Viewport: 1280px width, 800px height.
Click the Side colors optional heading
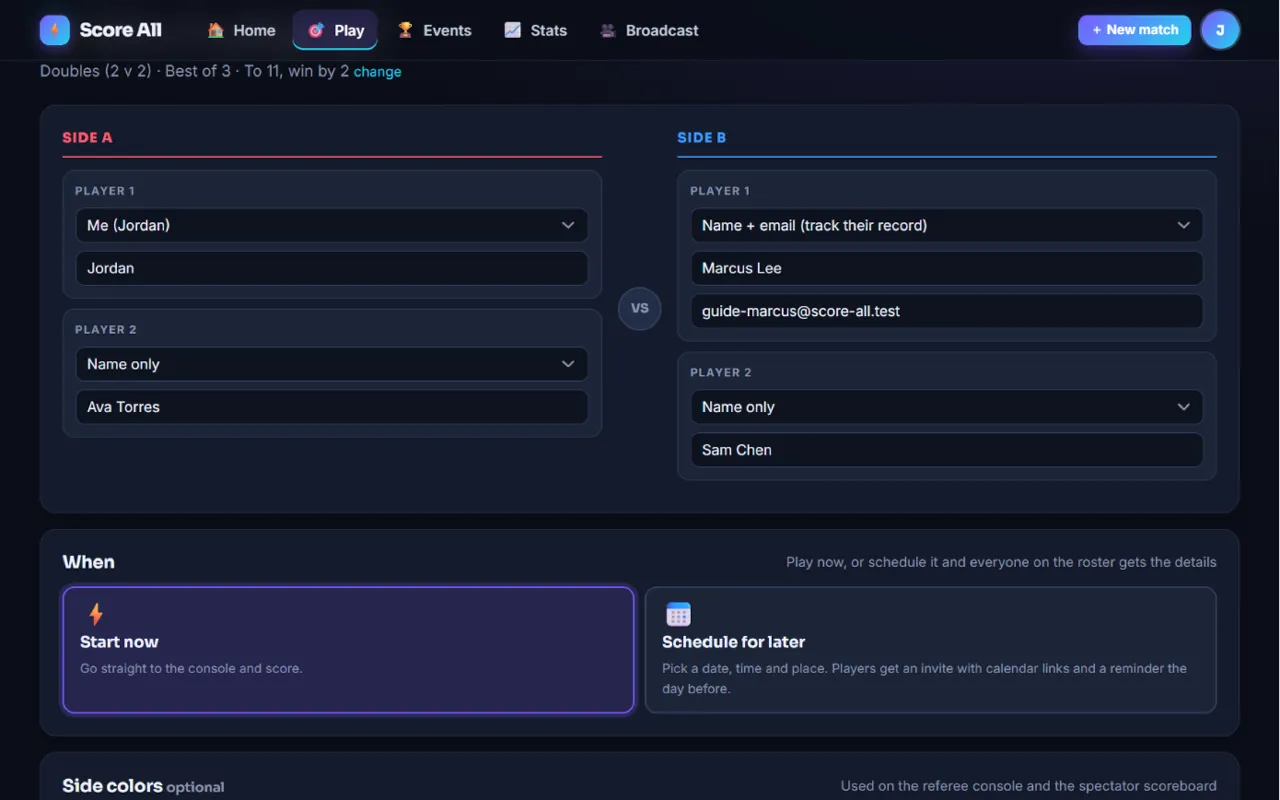pyautogui.click(x=143, y=786)
